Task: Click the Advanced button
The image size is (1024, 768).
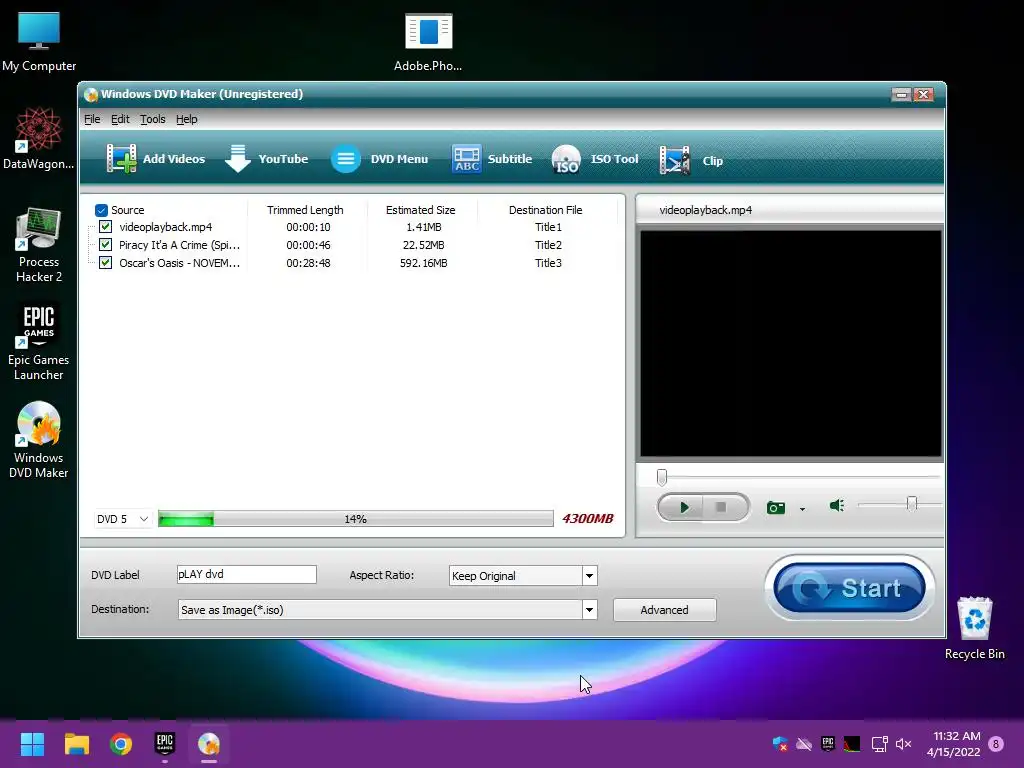Action: 664,610
